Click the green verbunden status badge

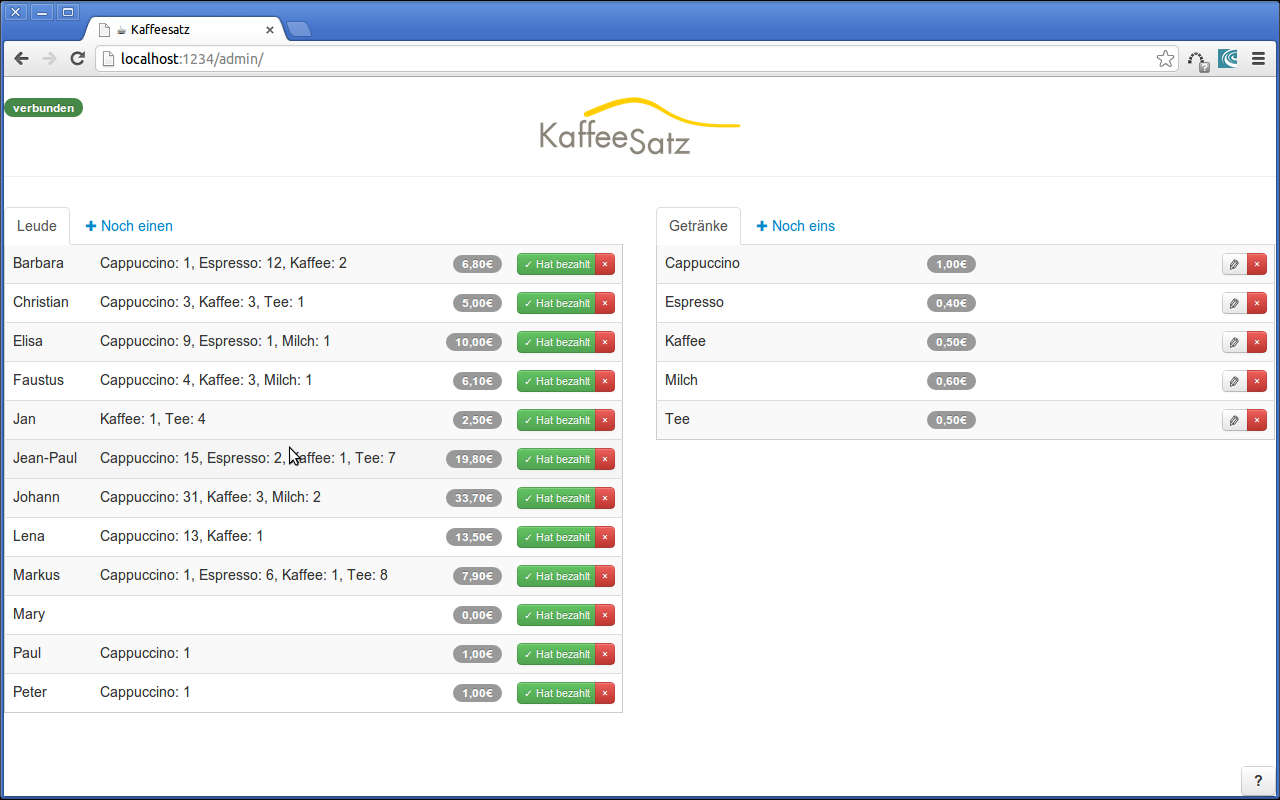[43, 108]
